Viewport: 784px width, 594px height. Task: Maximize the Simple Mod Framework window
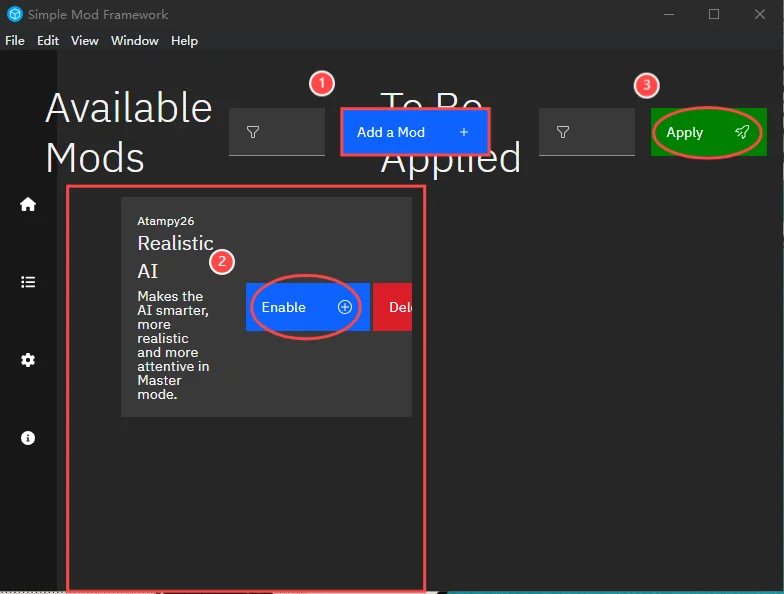pyautogui.click(x=714, y=15)
